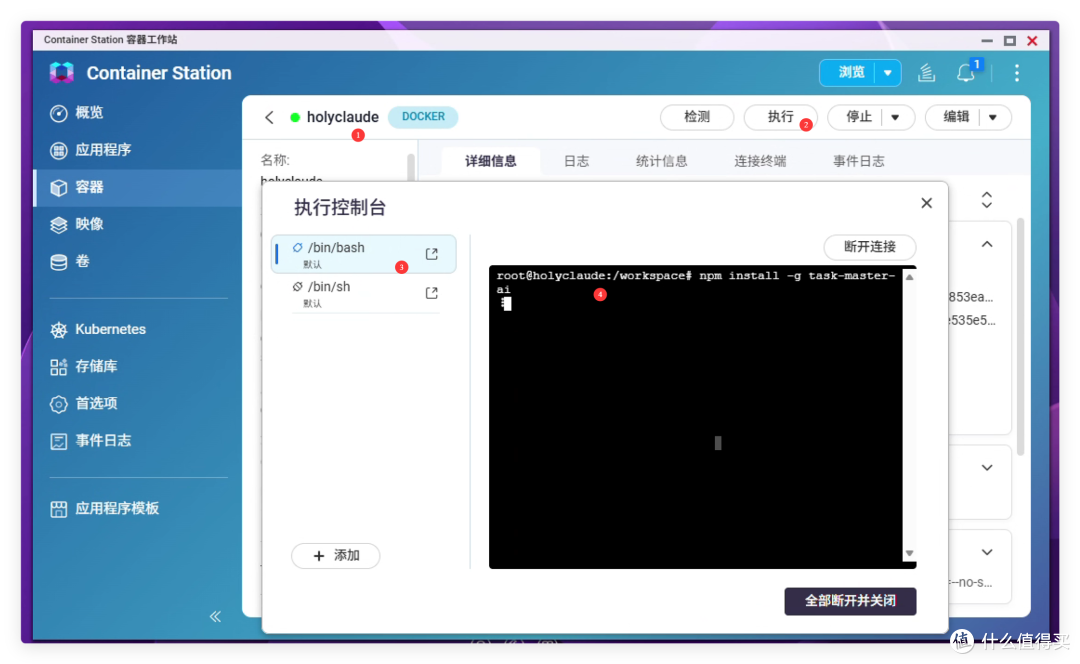The height and width of the screenshot is (664, 1080).
Task: Select the /bin/sh console entry
Action: click(x=364, y=293)
